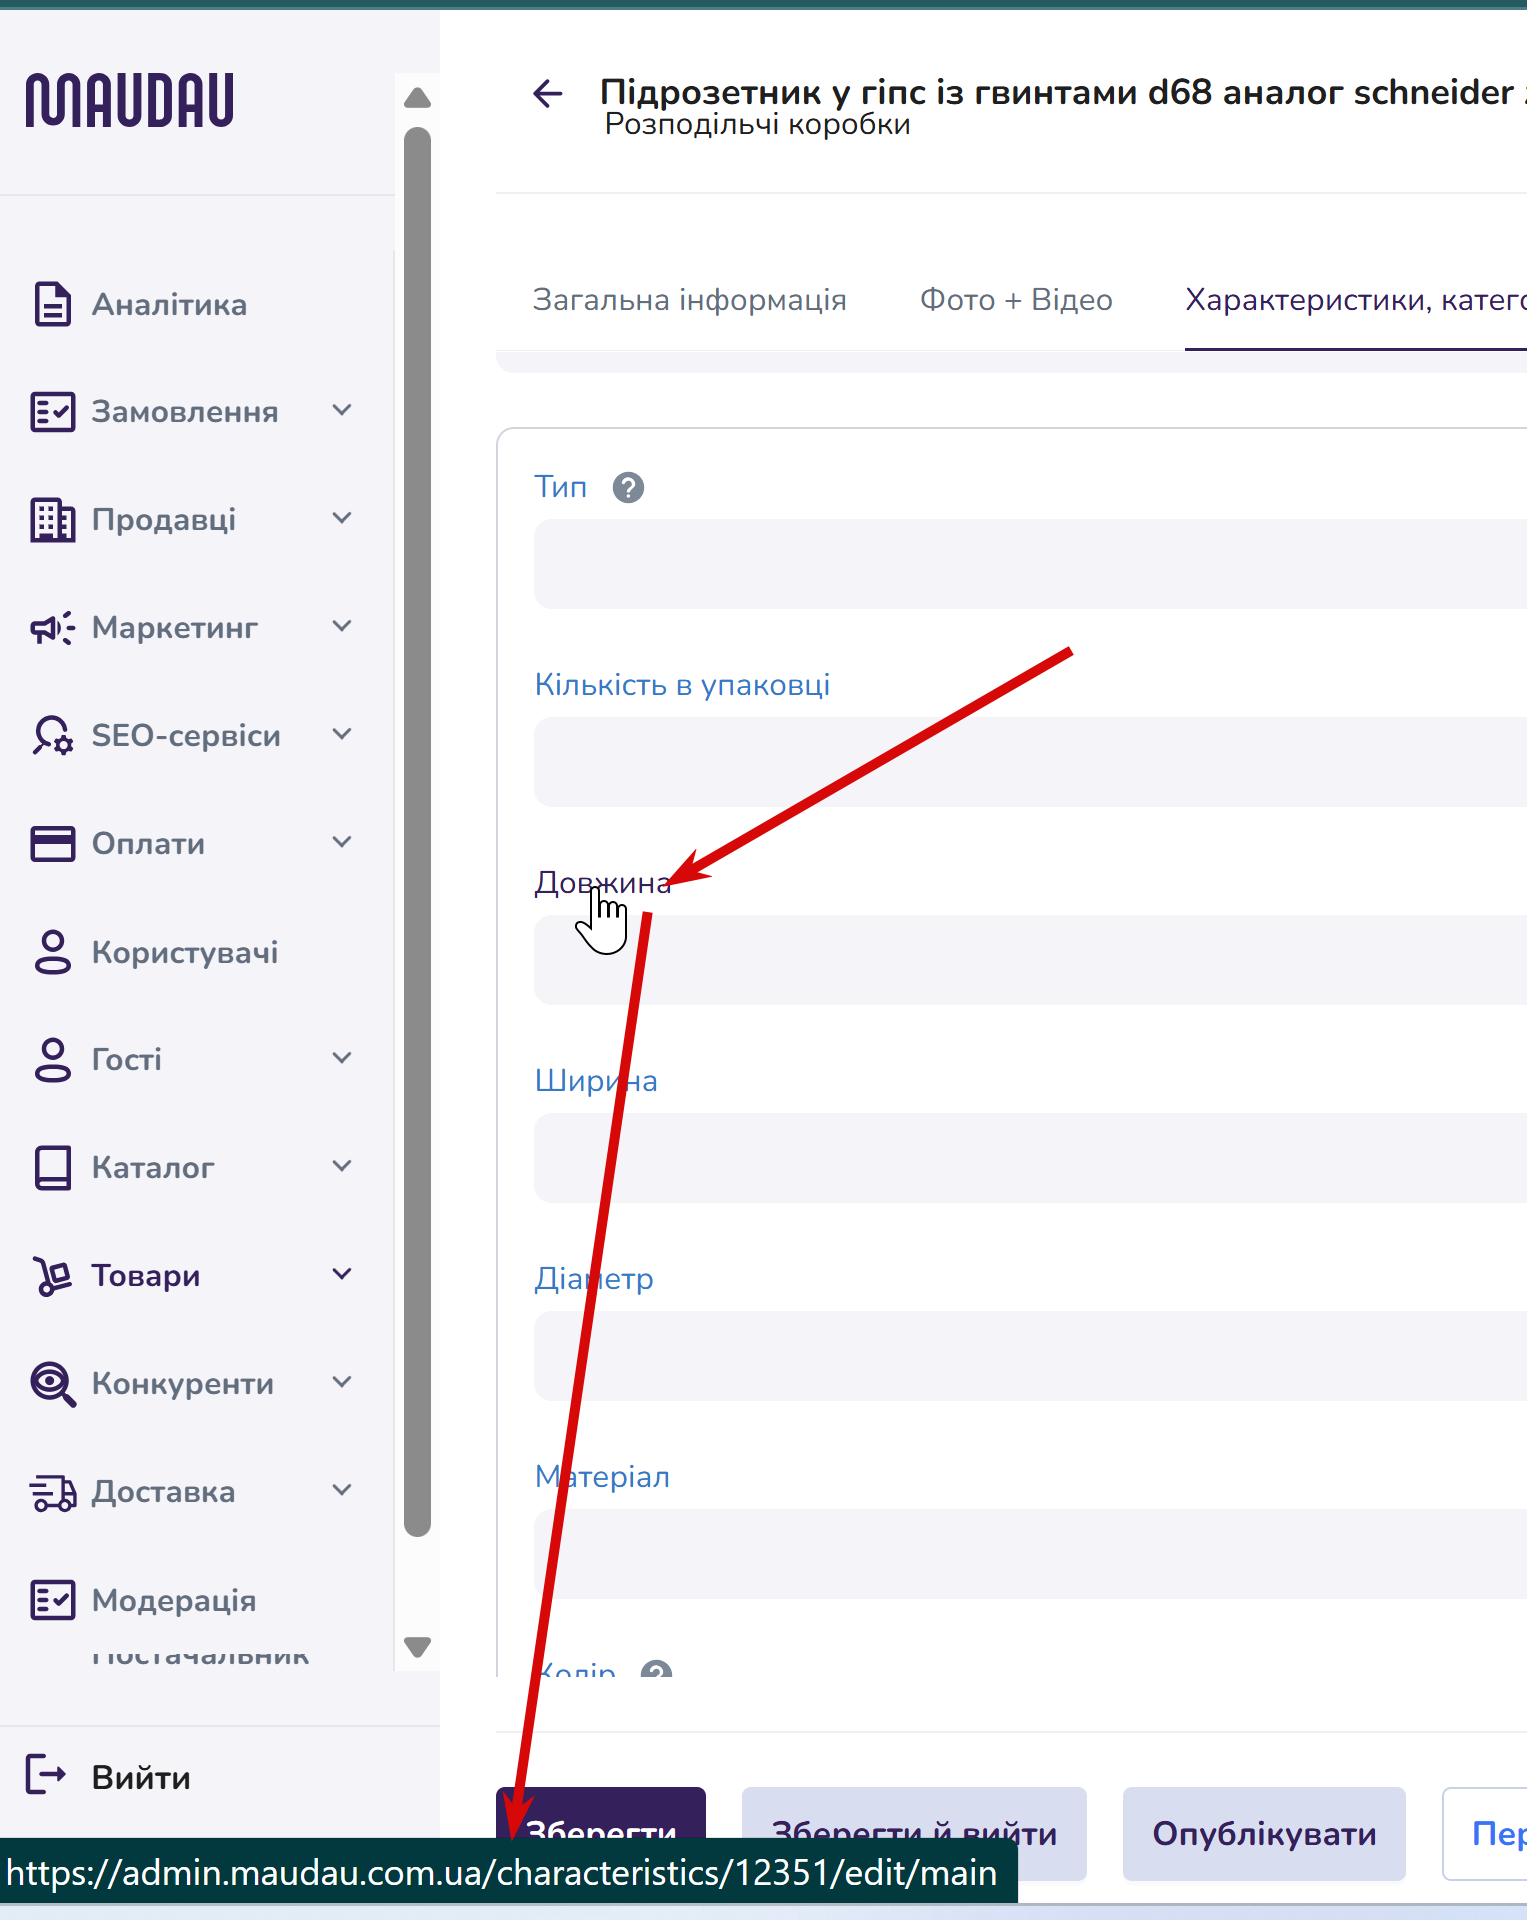Click the Маркетинг megaphone icon
Screen dimensions: 1527x1920
tap(52, 628)
